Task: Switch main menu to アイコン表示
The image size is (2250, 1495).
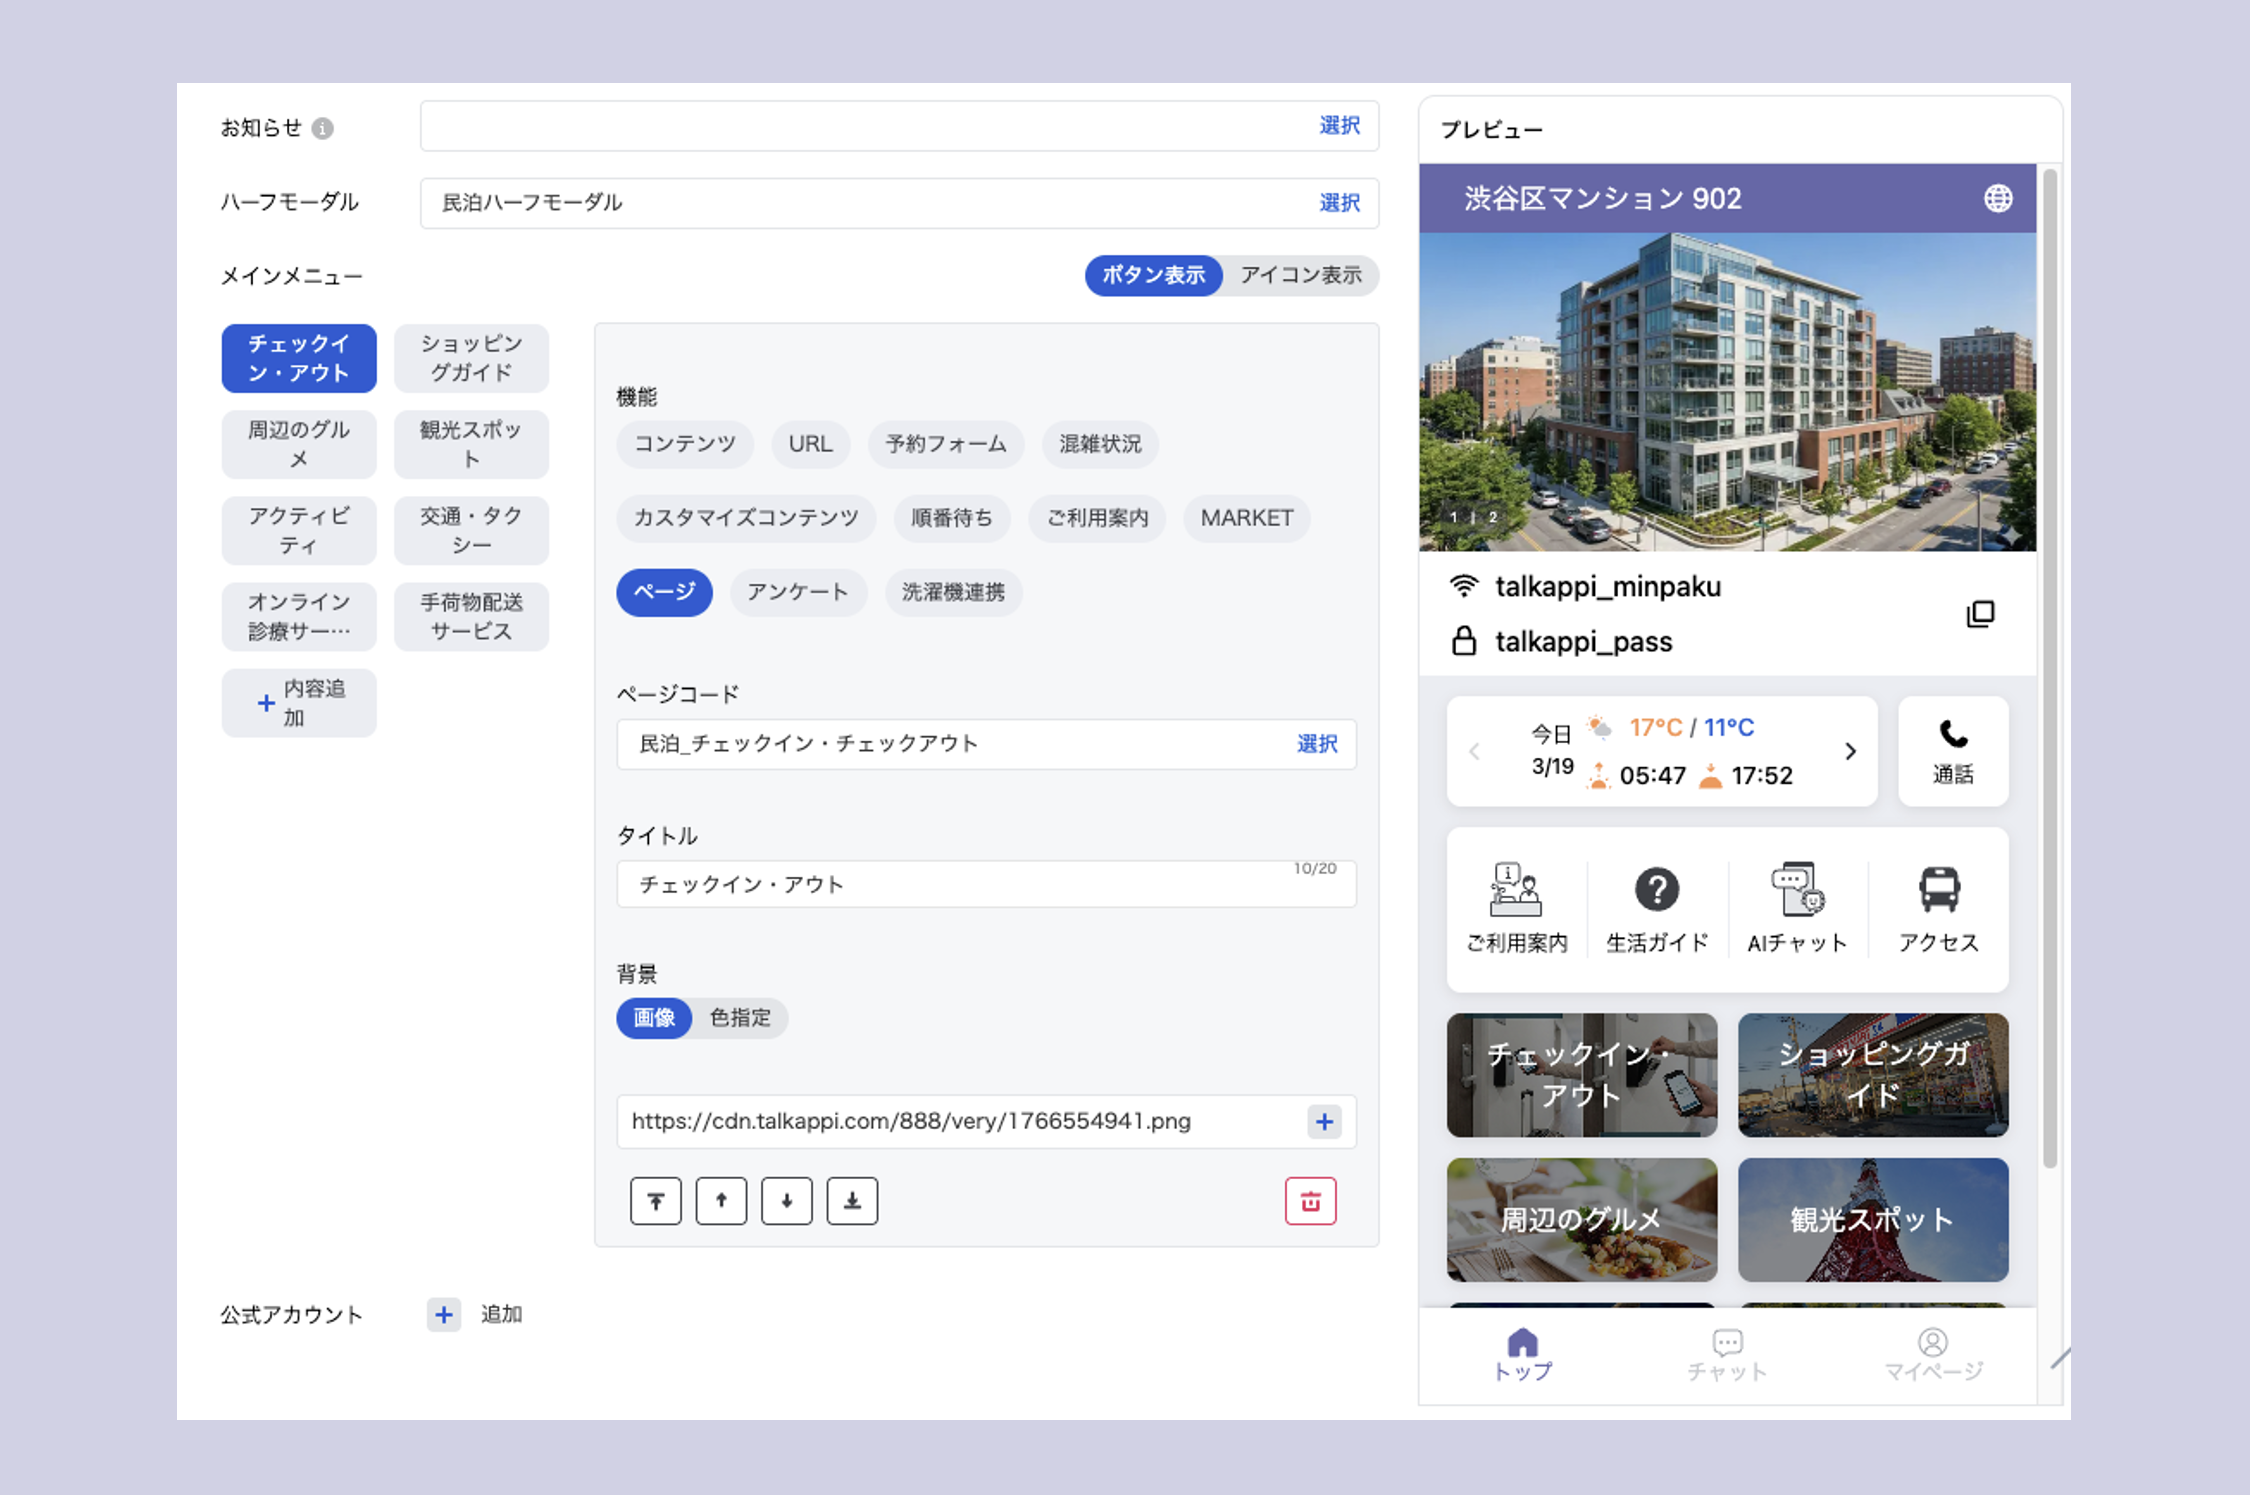Action: 1300,275
